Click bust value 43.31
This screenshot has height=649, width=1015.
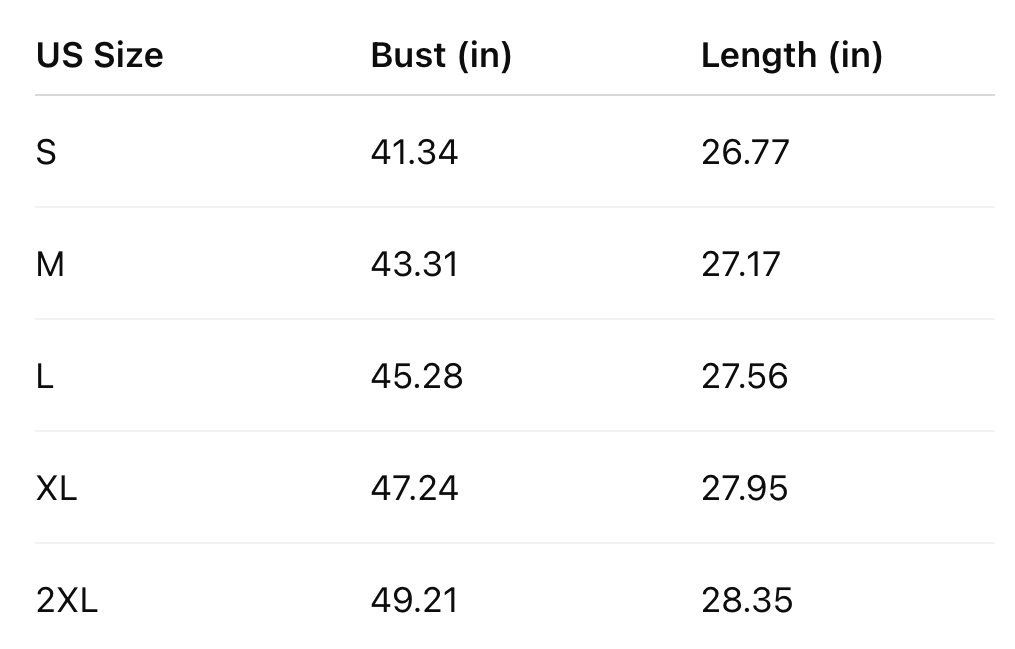414,264
